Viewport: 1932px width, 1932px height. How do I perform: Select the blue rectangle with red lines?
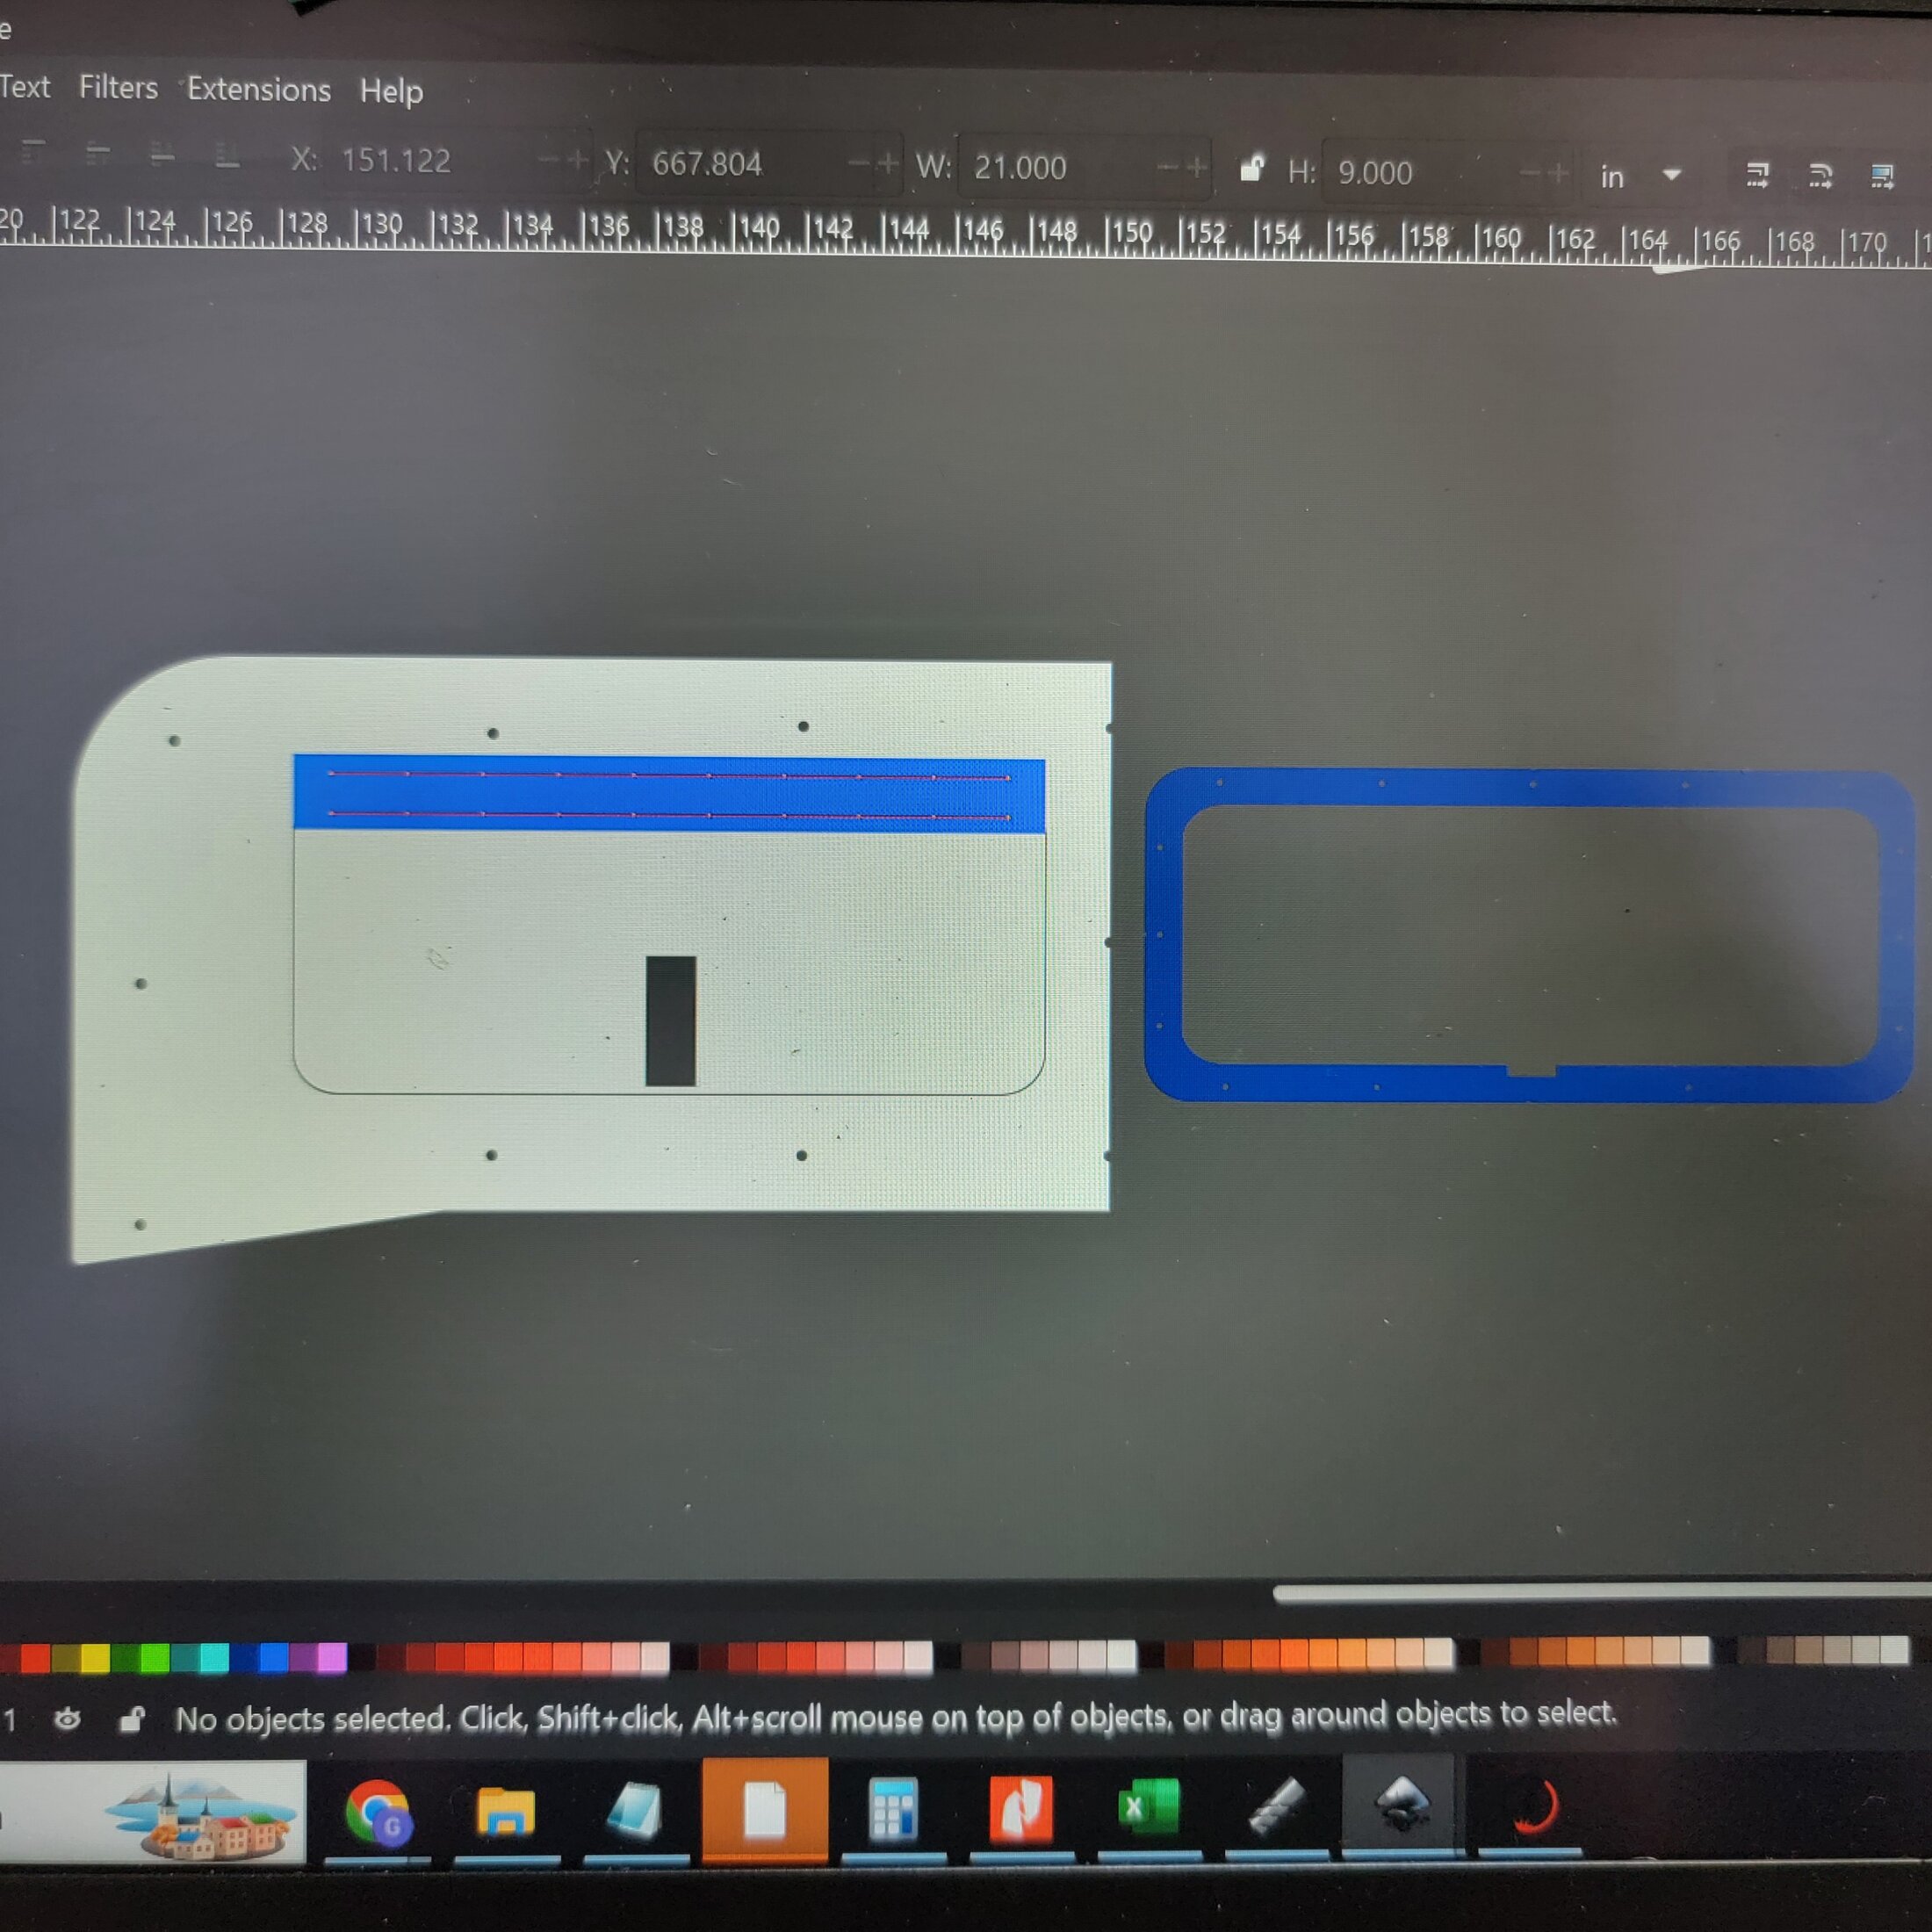coord(669,793)
